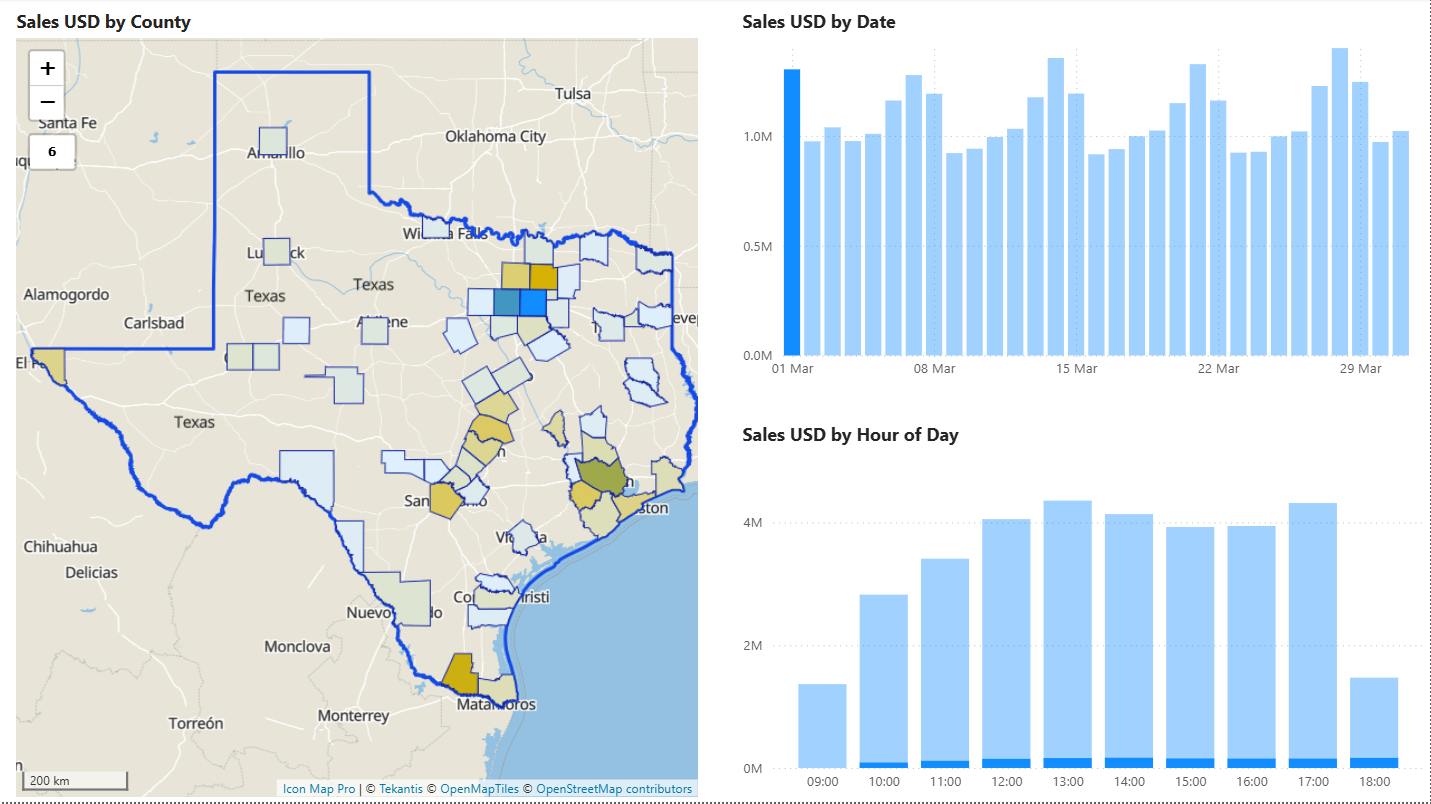Open the Icon Map Pro attribution link
The height and width of the screenshot is (804, 1431).
pyautogui.click(x=319, y=789)
